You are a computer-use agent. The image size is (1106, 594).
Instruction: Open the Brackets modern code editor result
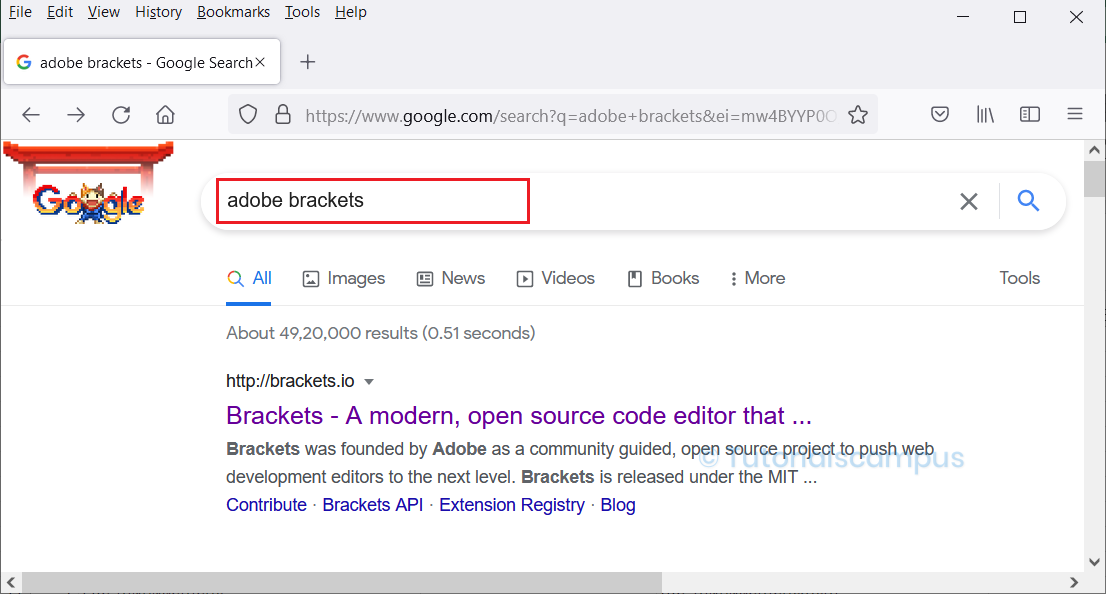(x=518, y=416)
